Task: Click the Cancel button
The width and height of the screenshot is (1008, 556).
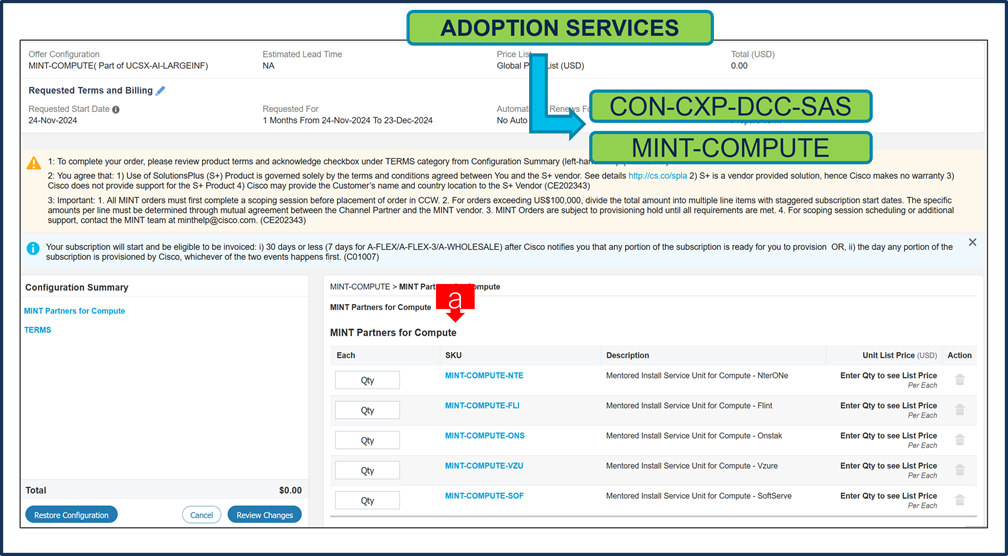Action: tap(201, 515)
